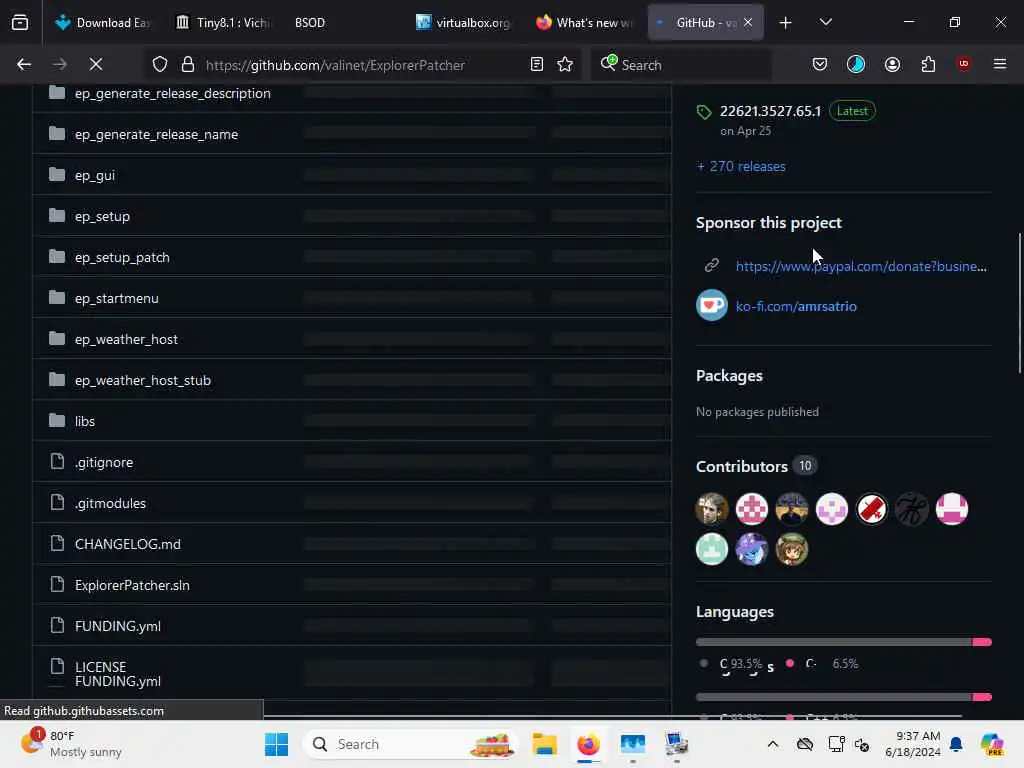1024x768 pixels.
Task: View site security padlock info
Action: pos(188,65)
